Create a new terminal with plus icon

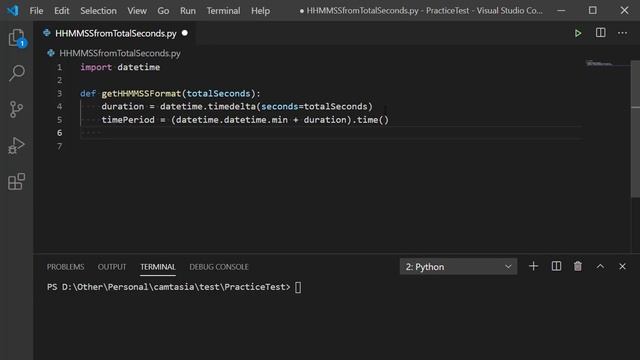point(533,267)
